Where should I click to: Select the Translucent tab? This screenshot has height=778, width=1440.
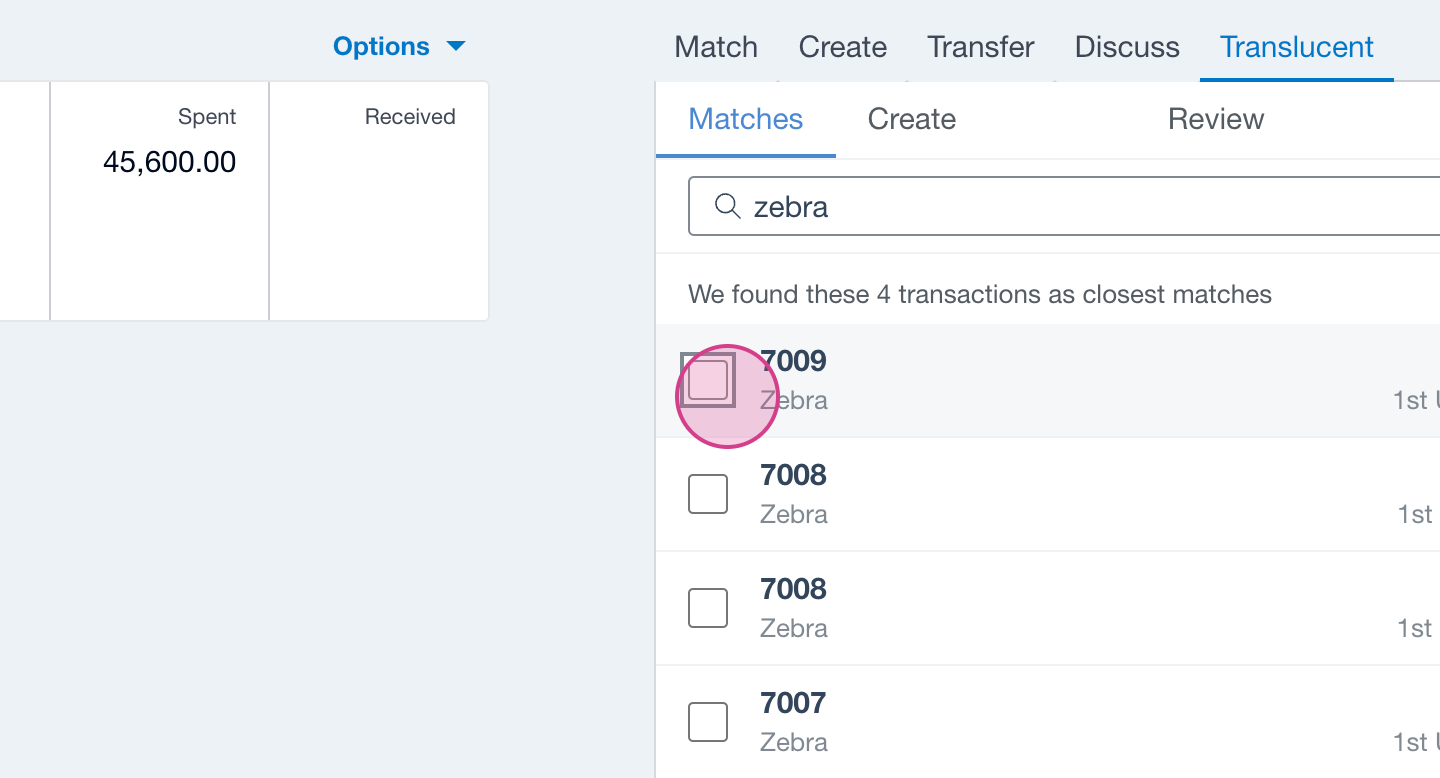click(1297, 47)
